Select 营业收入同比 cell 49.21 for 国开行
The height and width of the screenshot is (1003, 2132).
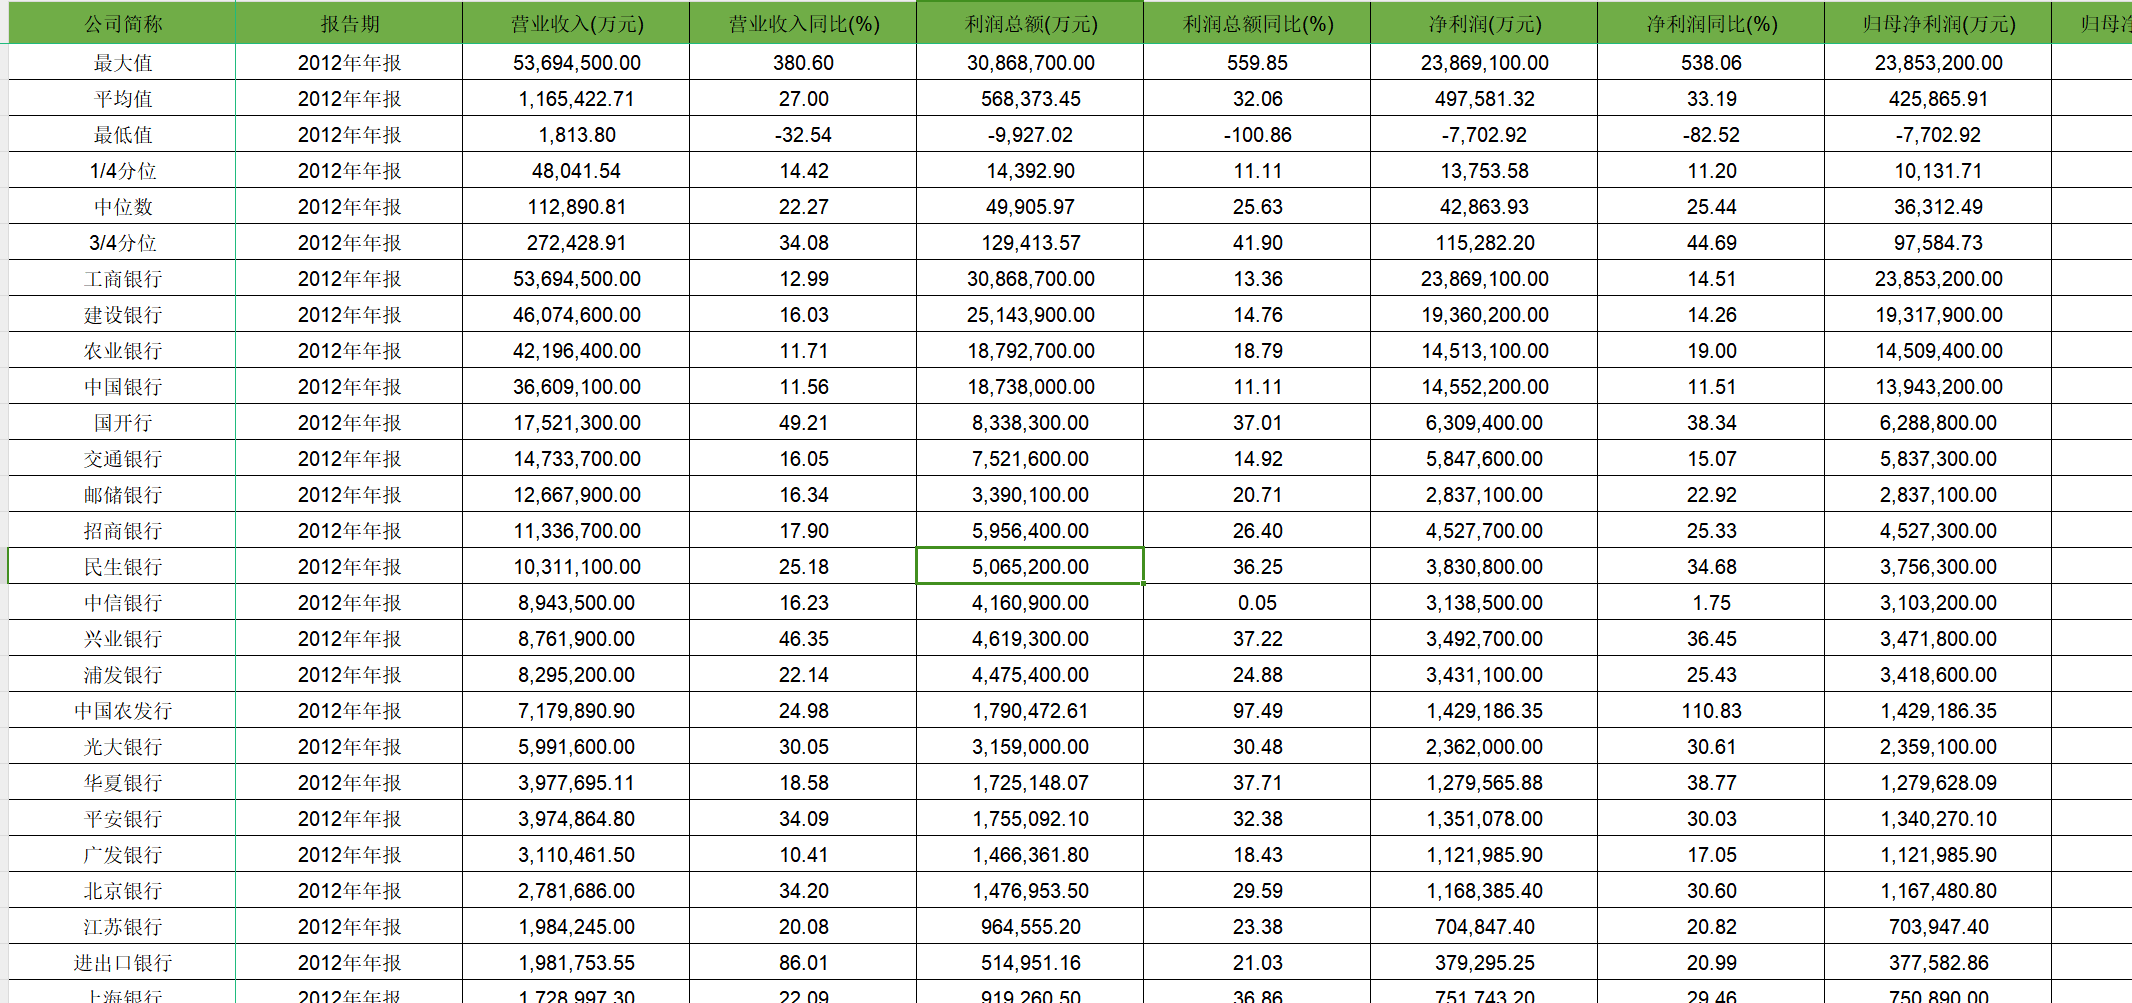803,422
